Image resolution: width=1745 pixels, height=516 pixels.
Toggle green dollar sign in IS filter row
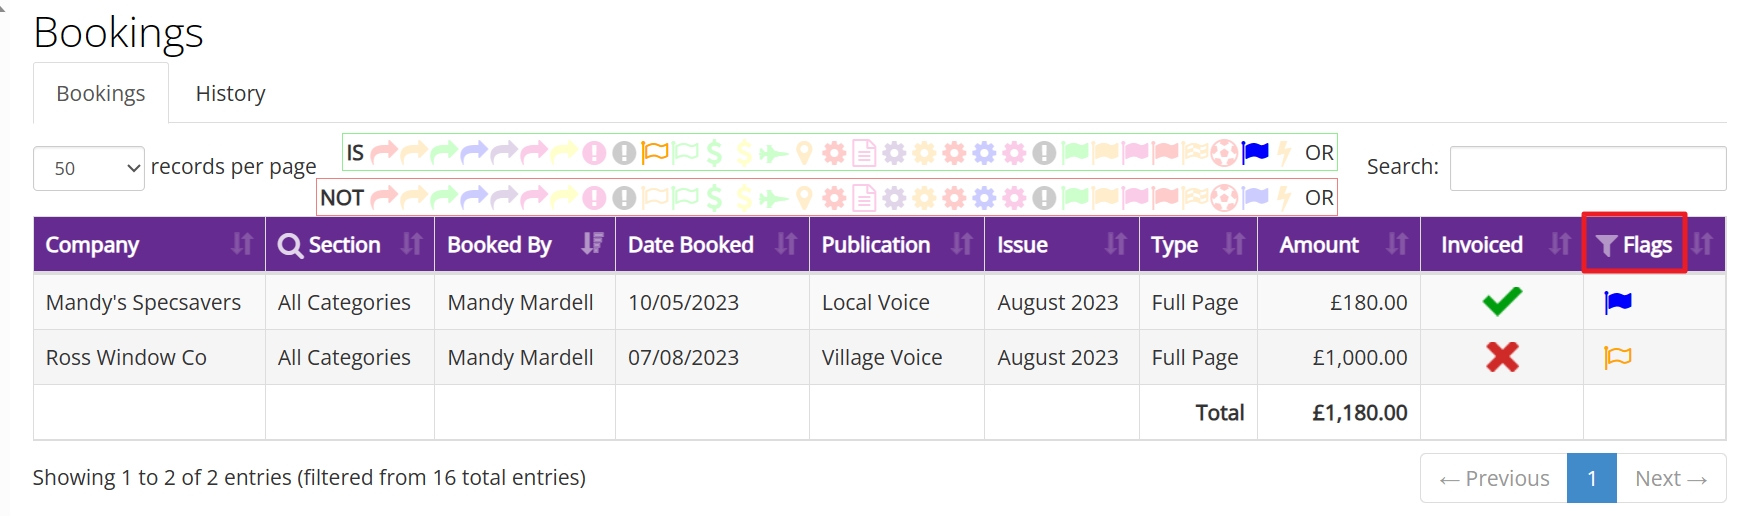tap(714, 153)
